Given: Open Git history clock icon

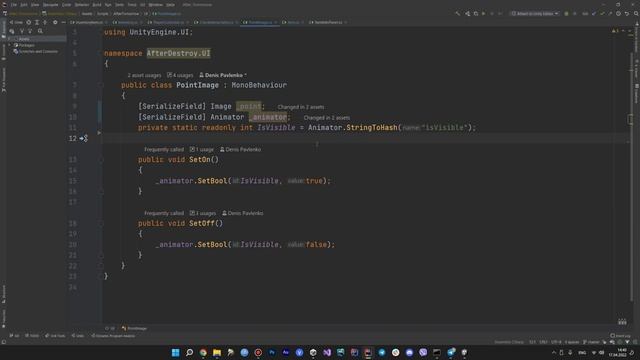Looking at the screenshot, I should pos(618,13).
